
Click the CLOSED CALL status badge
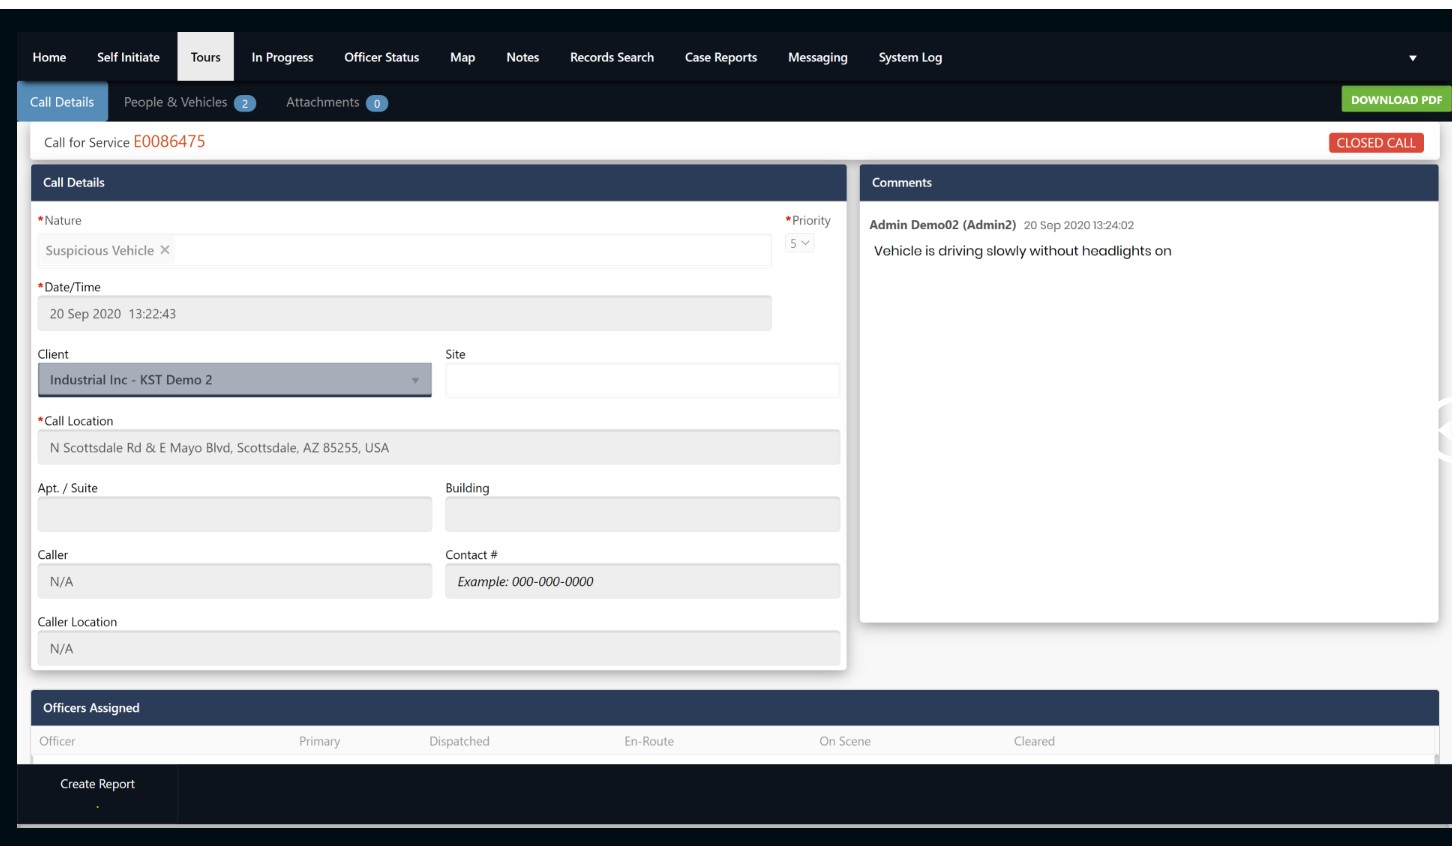(x=1377, y=144)
